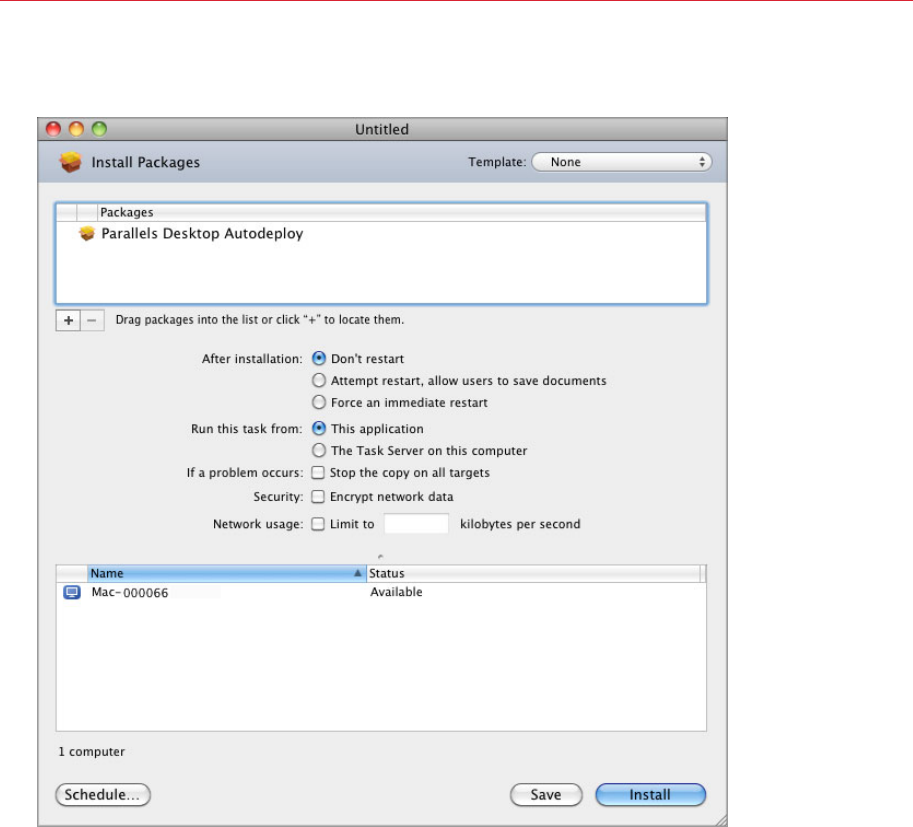Click the computer icon next to Mac-000066
Image resolution: width=913 pixels, height=827 pixels.
click(x=72, y=592)
